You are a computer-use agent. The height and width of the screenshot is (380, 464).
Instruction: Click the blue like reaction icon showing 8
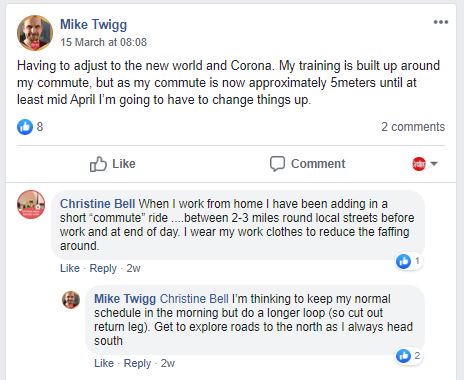click(x=25, y=127)
